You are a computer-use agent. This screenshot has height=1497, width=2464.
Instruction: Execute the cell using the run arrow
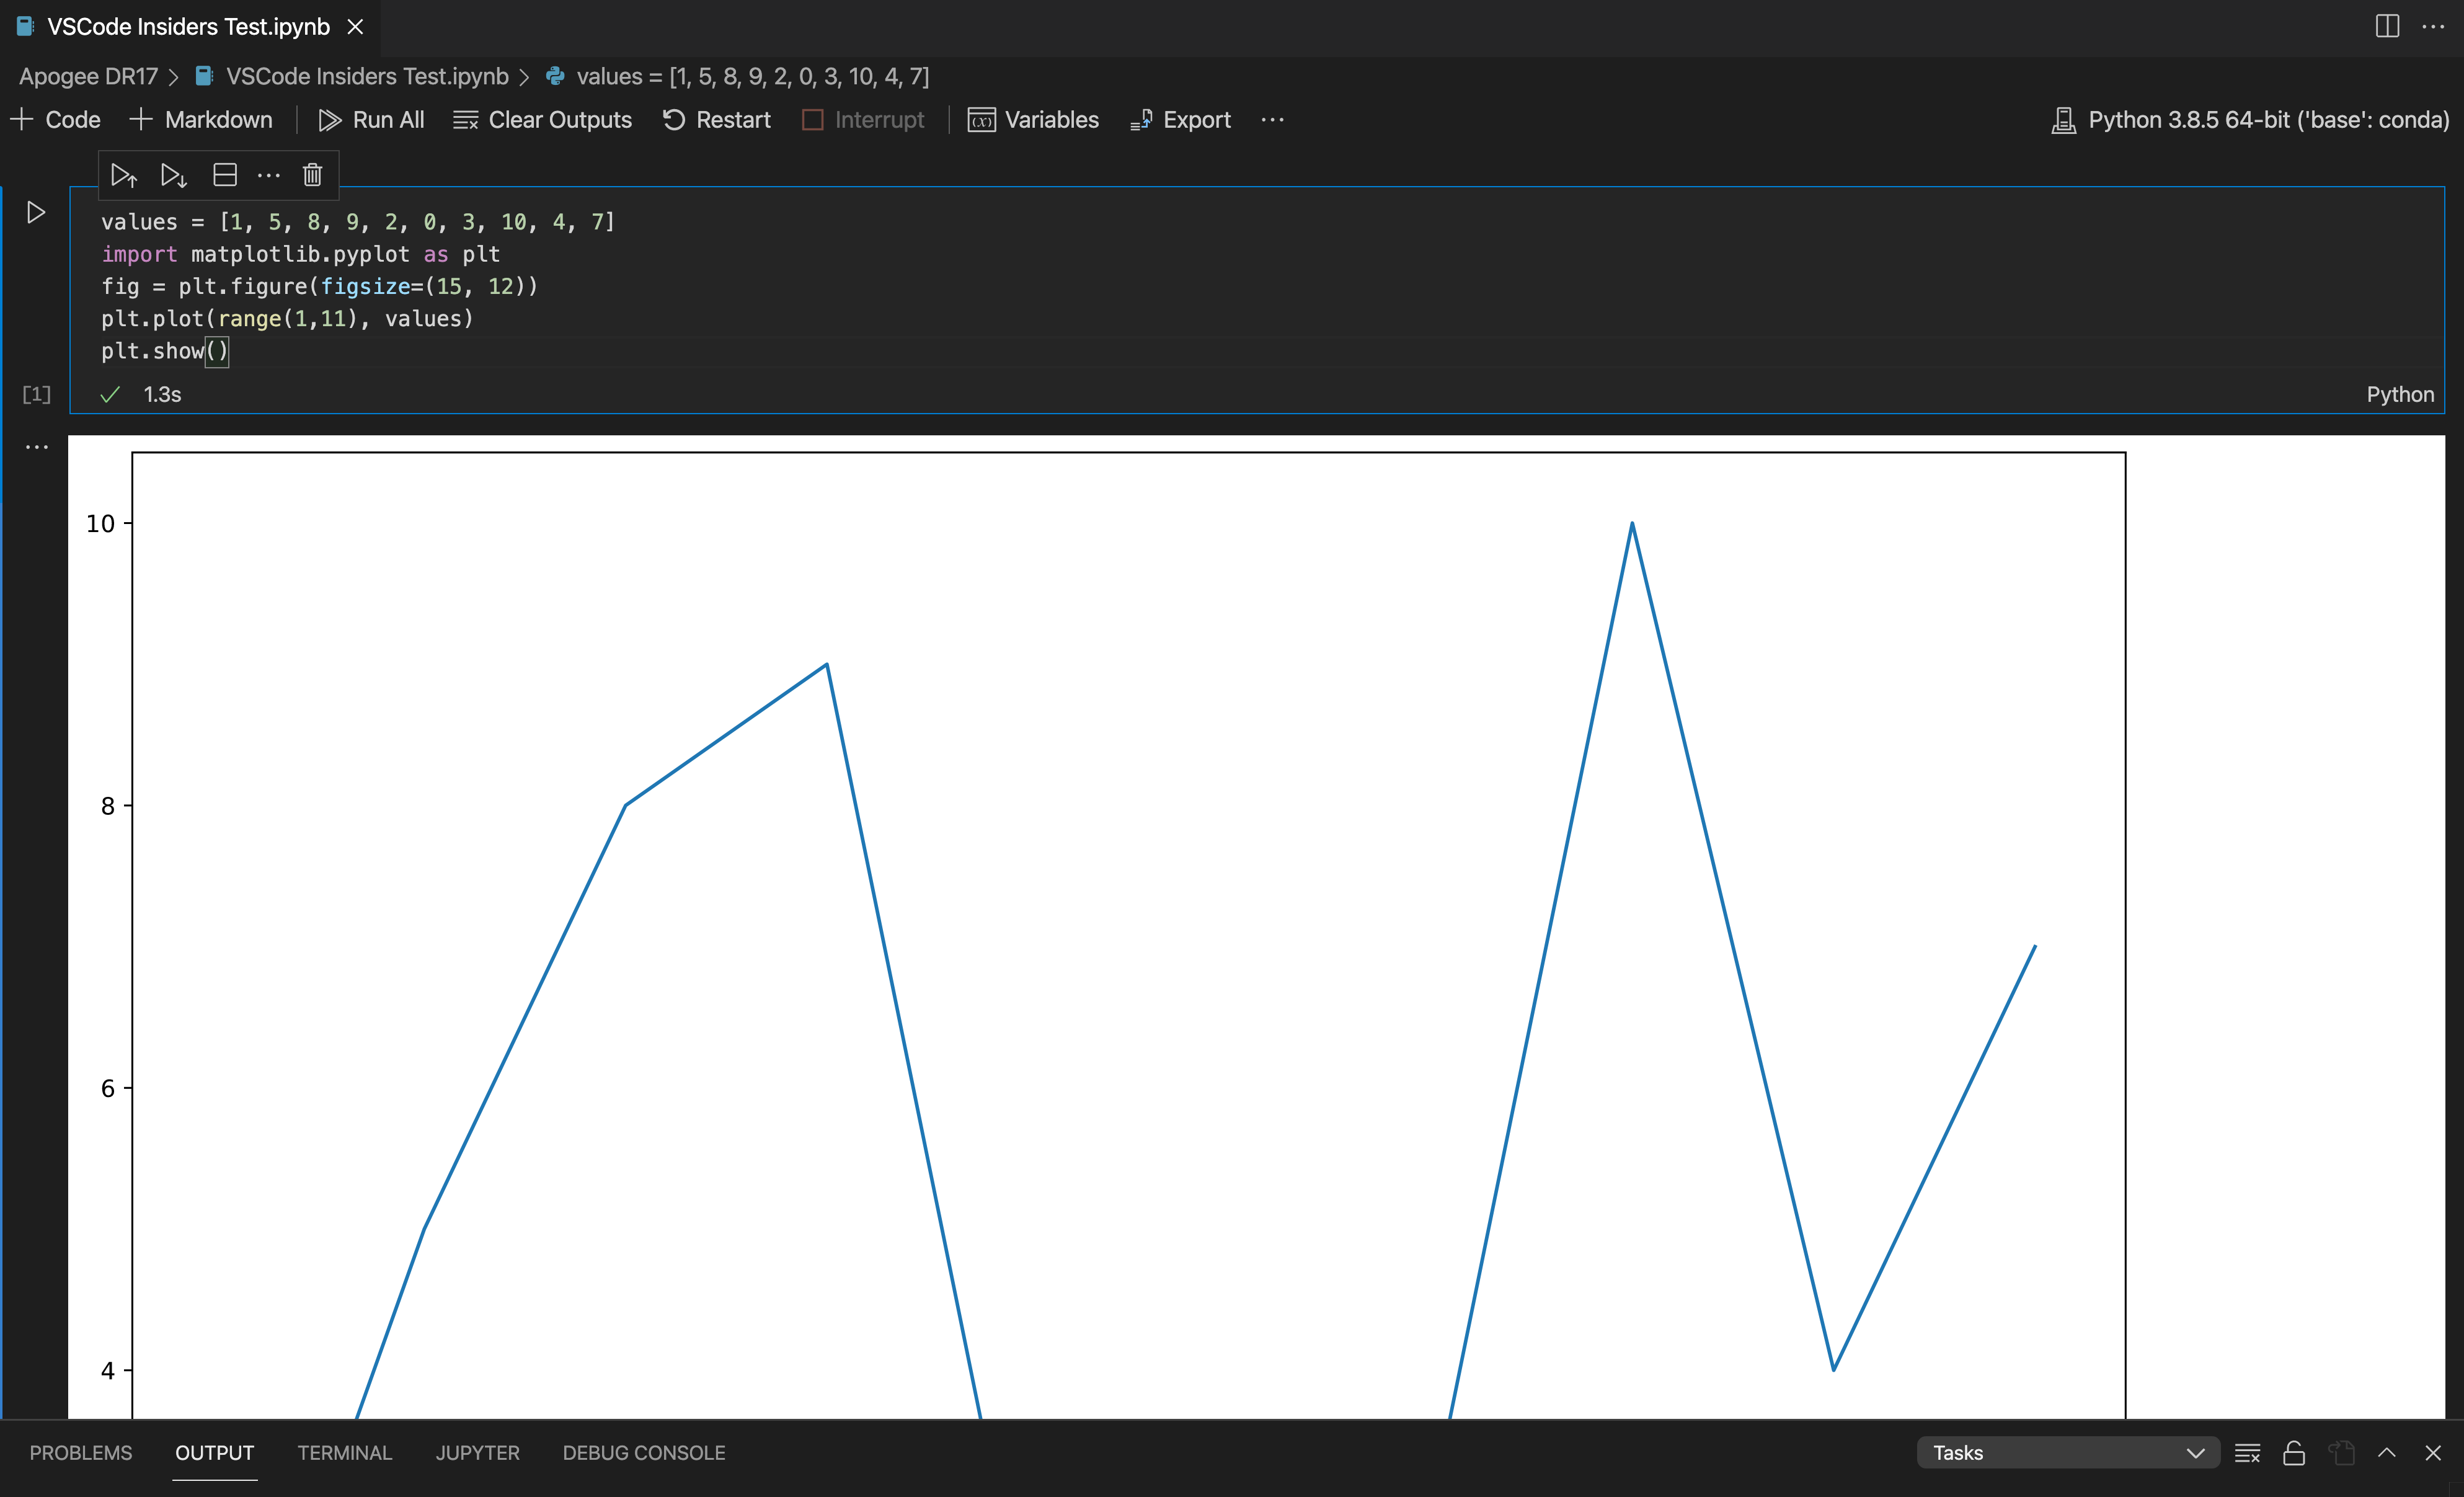pos(36,211)
